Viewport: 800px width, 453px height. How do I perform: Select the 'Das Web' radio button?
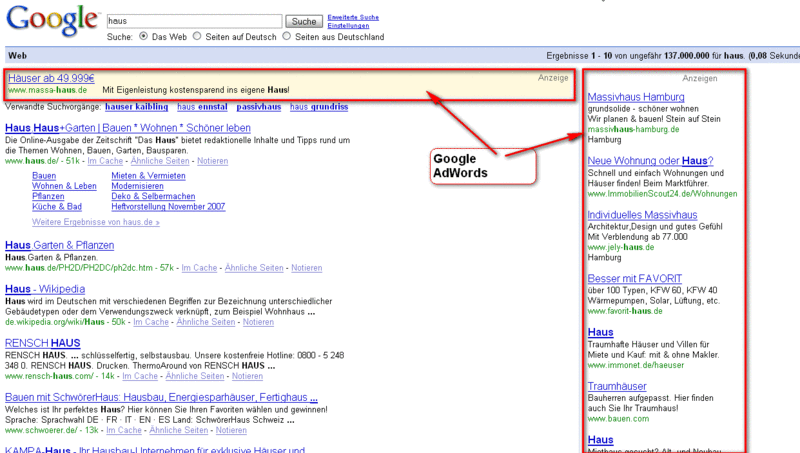[143, 36]
